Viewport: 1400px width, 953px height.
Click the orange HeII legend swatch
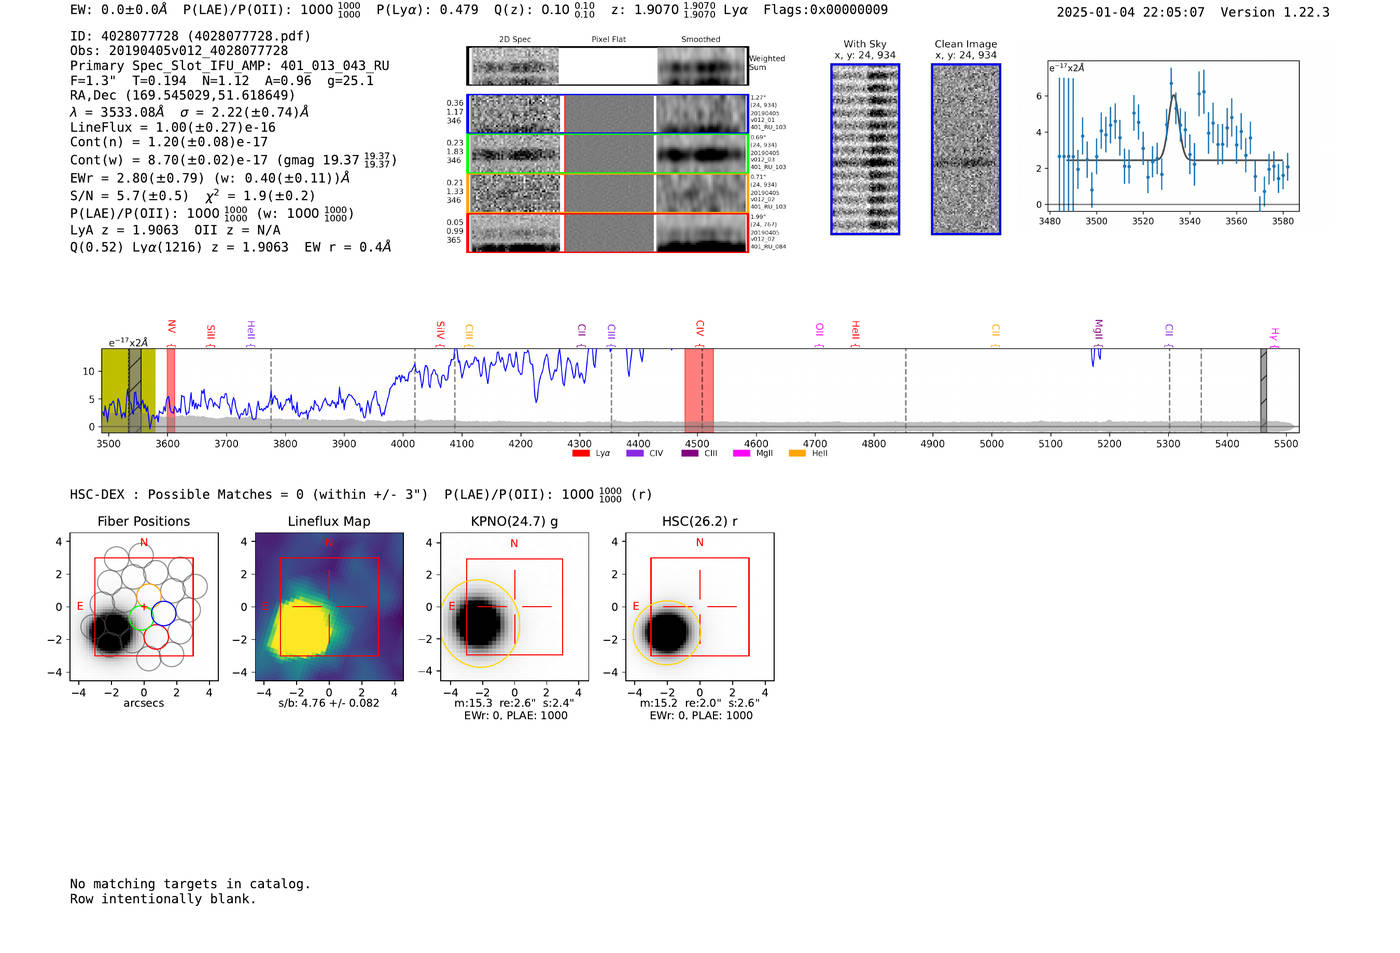point(797,454)
